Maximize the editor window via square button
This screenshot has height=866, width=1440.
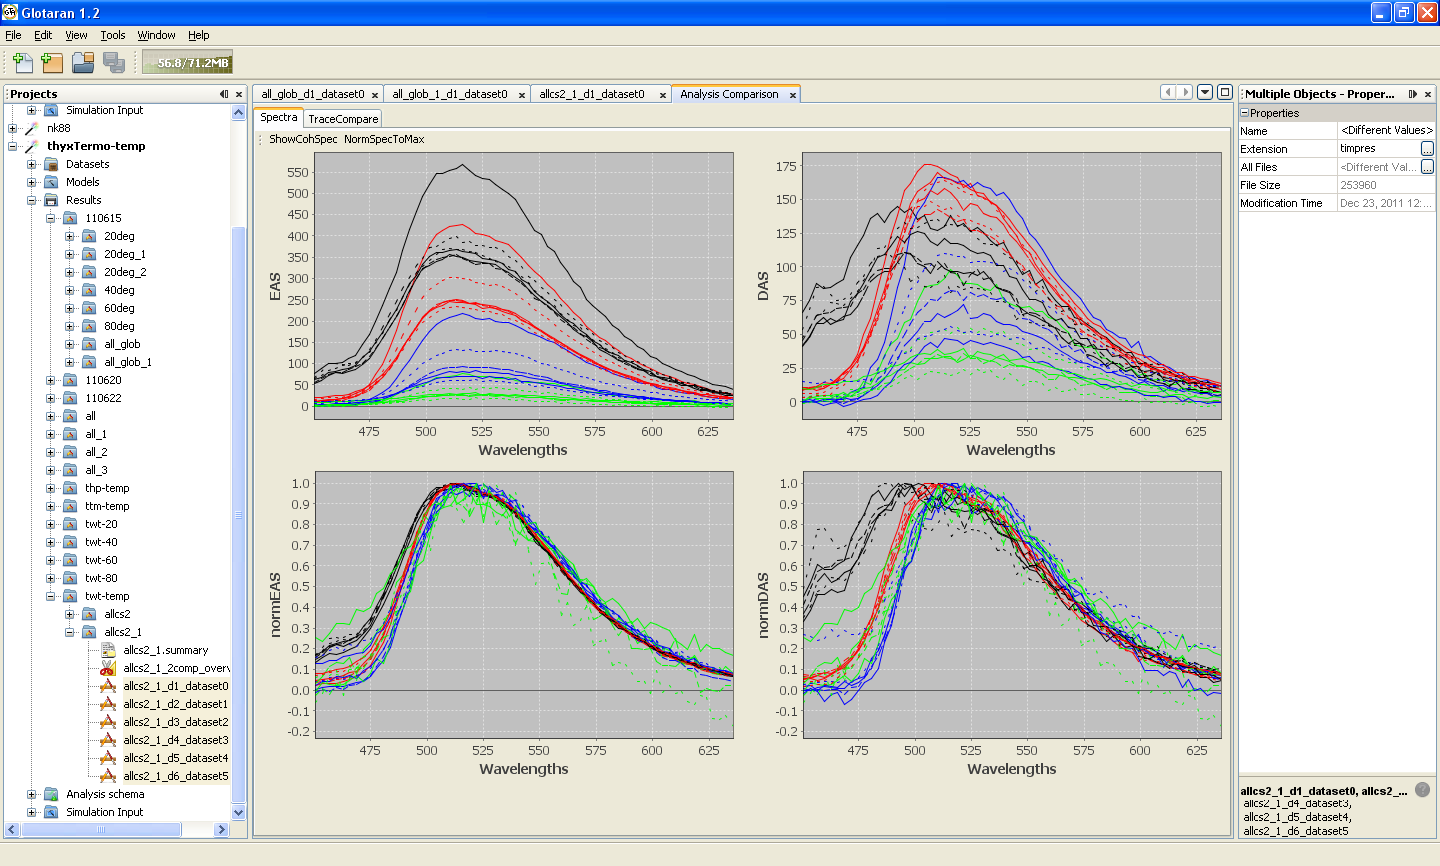click(1224, 92)
